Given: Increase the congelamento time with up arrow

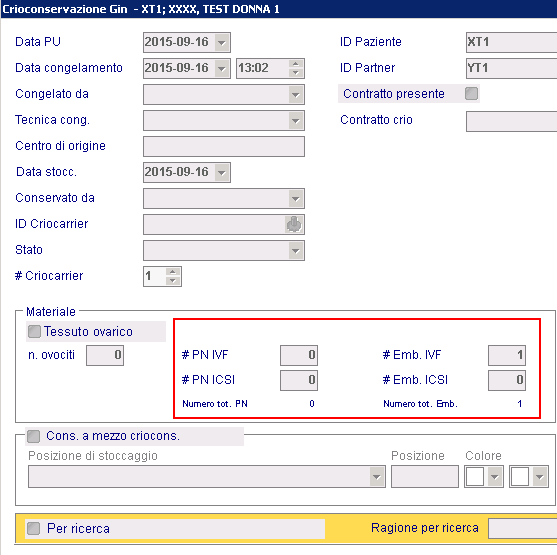Looking at the screenshot, I should click(296, 64).
